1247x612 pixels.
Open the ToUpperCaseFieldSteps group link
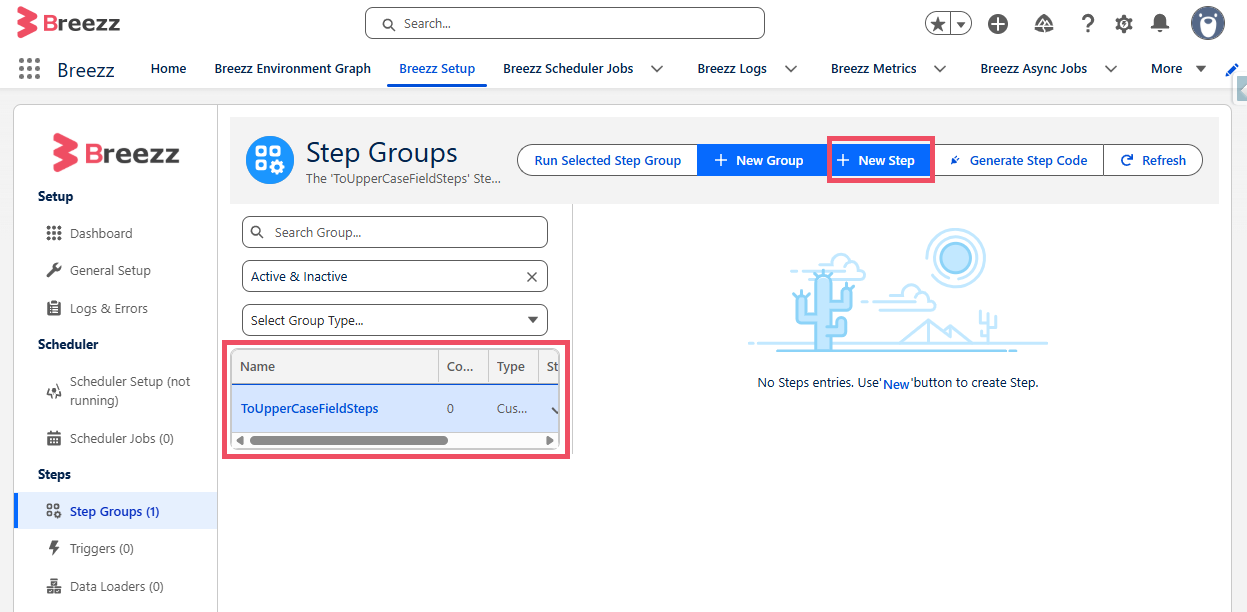click(x=309, y=408)
